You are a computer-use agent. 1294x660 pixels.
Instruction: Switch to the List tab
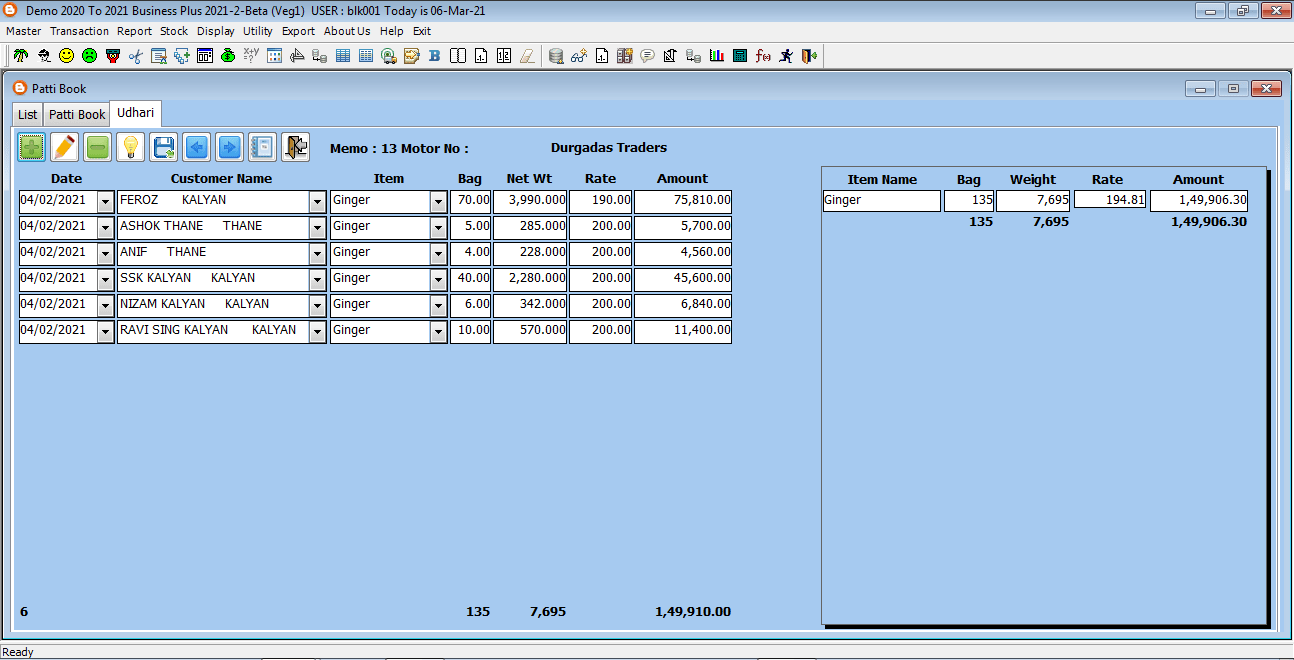point(28,115)
